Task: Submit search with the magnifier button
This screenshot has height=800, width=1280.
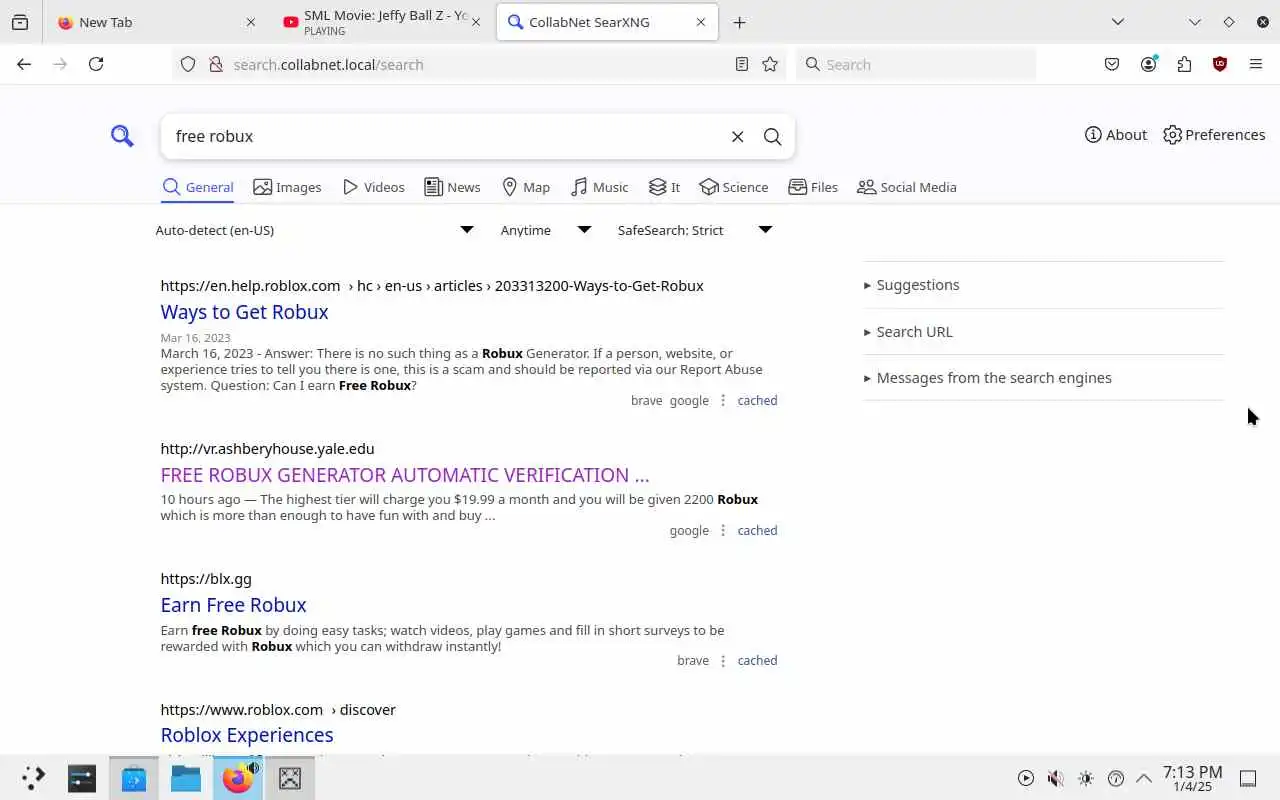Action: tap(772, 137)
